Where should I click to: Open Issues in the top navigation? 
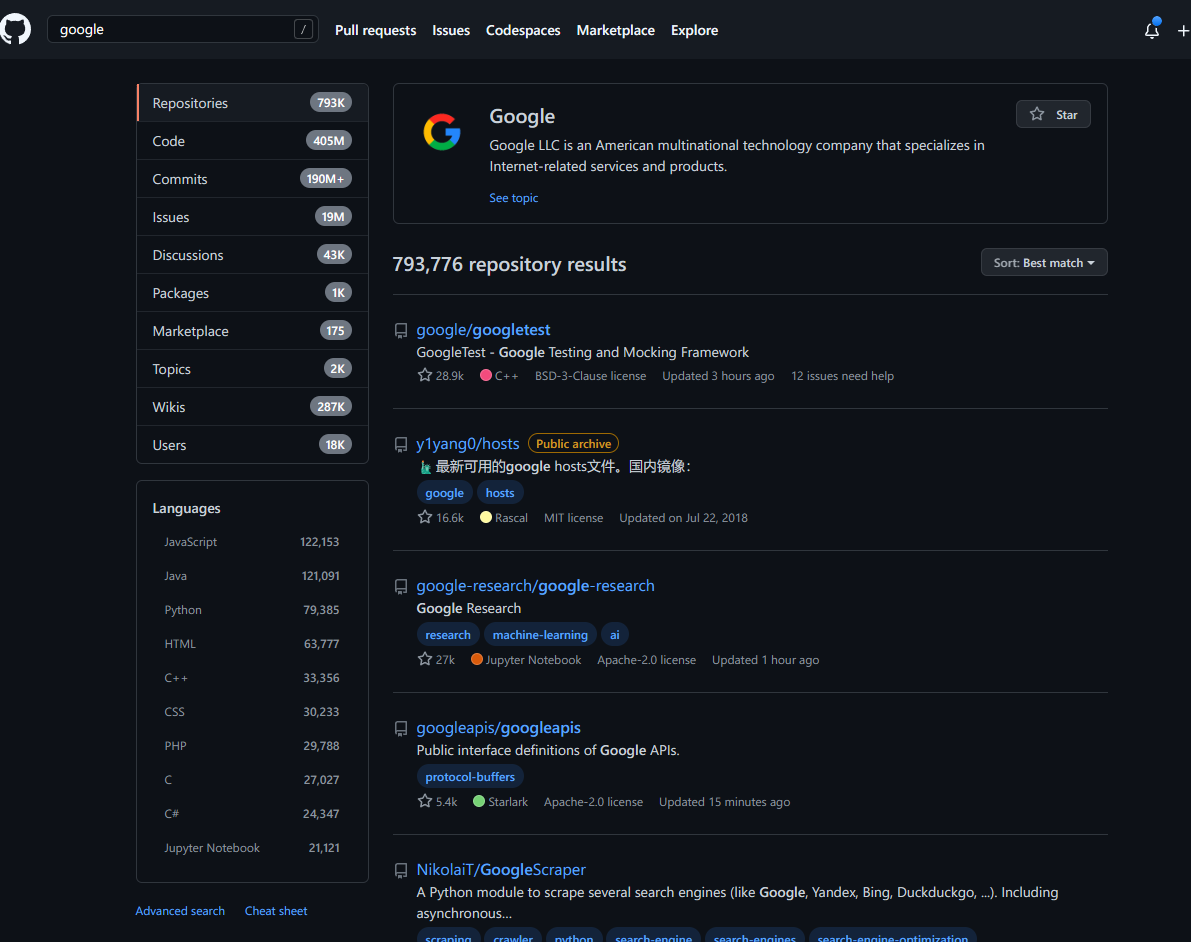coord(451,30)
